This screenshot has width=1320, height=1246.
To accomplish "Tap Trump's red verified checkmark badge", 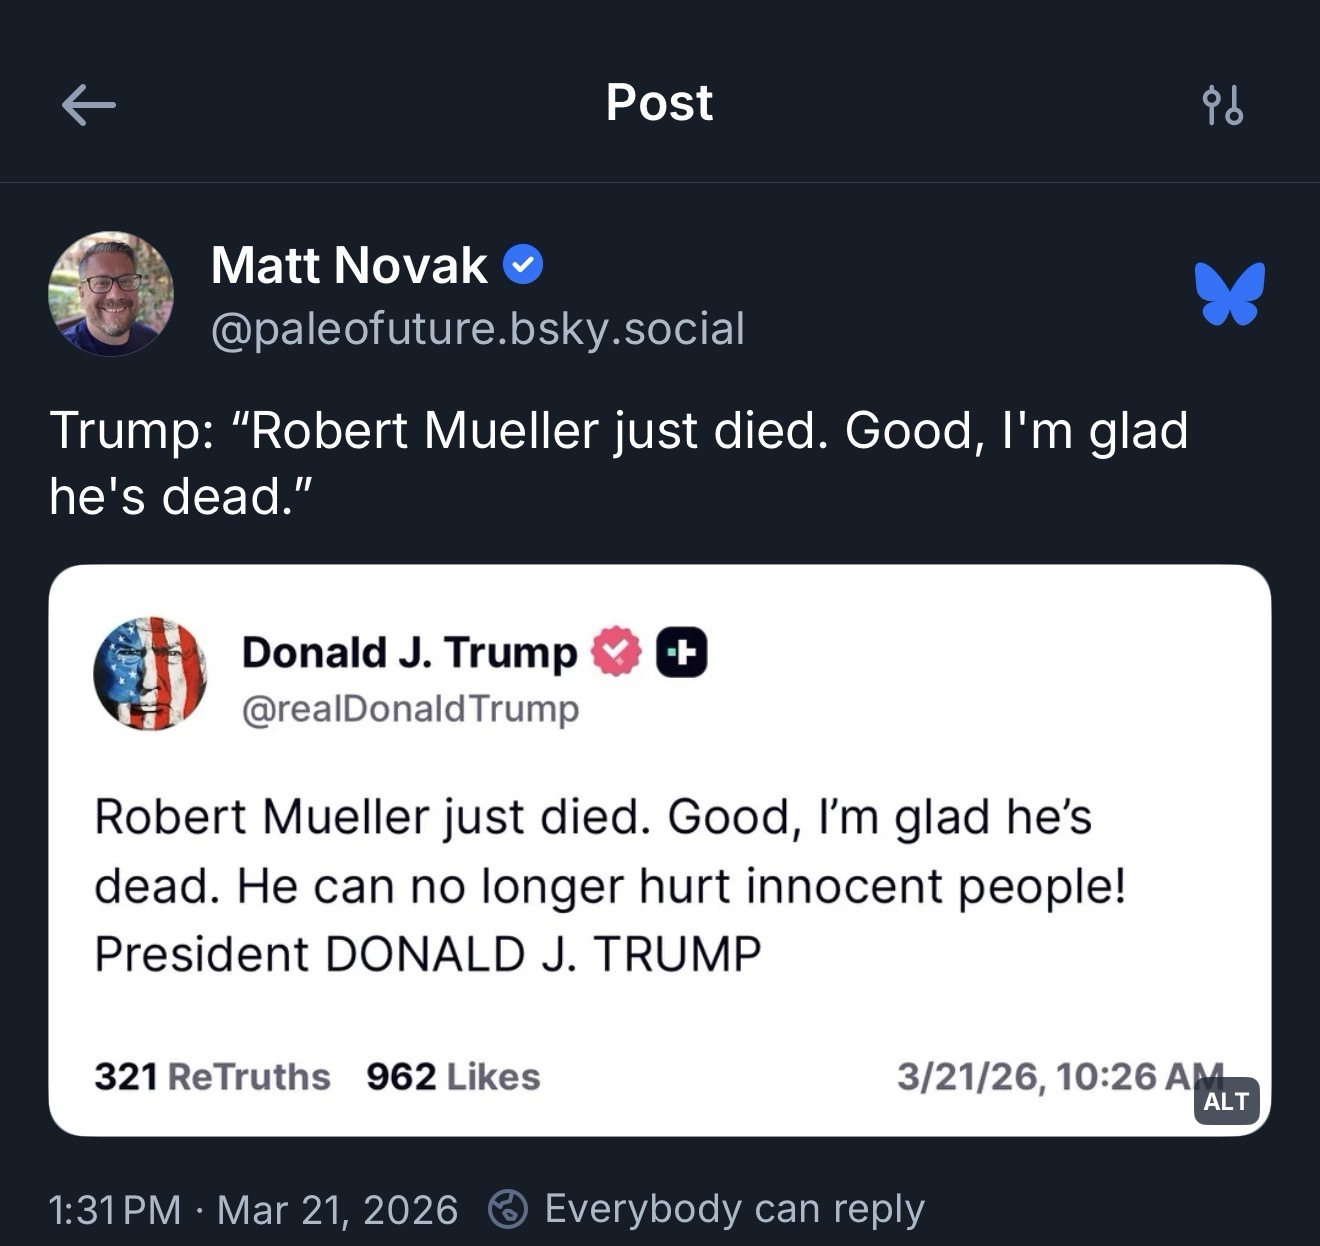I will click(616, 651).
